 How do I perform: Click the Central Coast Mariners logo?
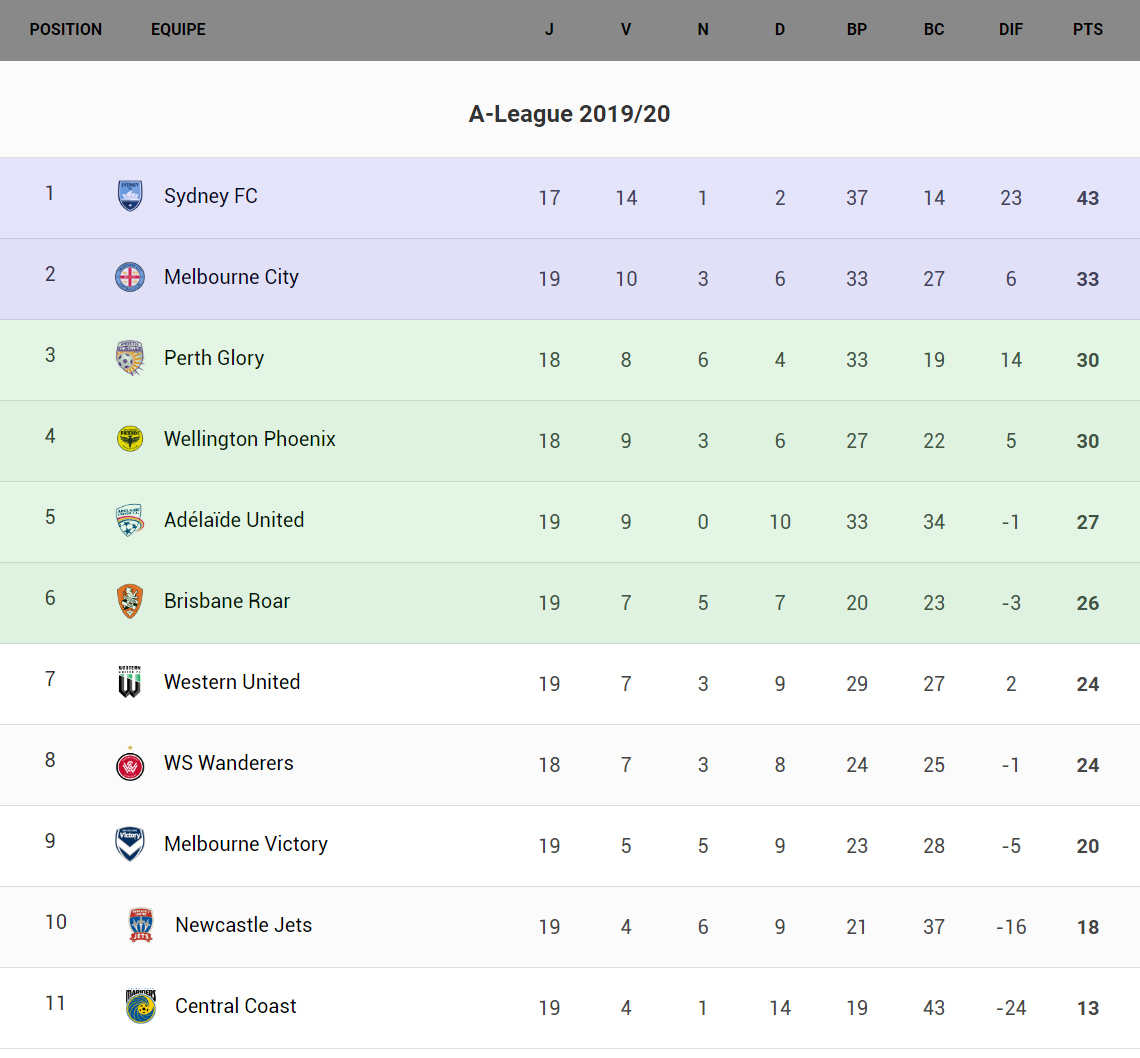point(141,1006)
